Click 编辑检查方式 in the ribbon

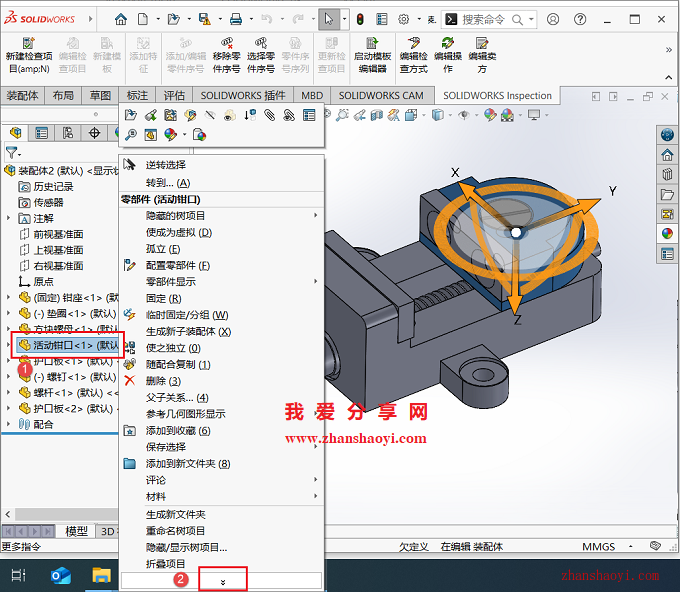pos(414,55)
